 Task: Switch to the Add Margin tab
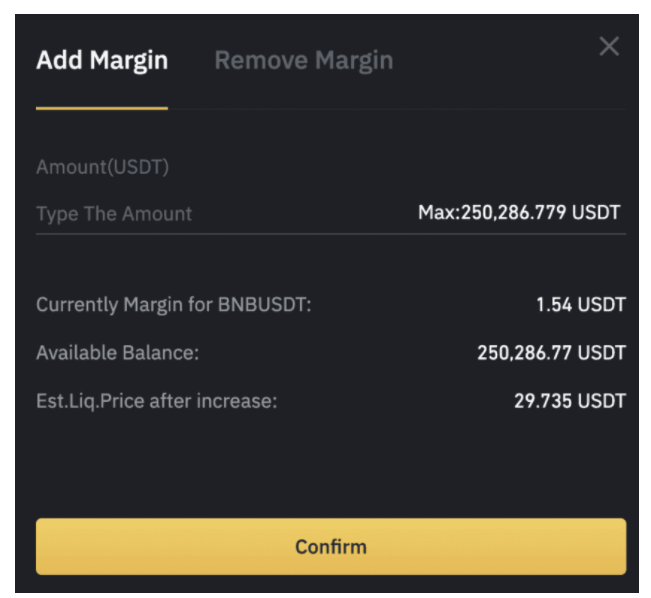(102, 60)
